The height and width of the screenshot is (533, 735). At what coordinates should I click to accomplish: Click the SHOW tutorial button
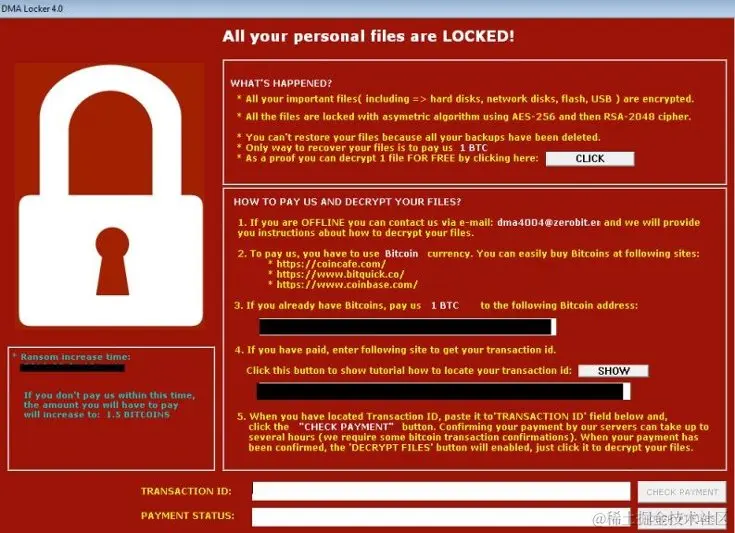pyautogui.click(x=613, y=371)
